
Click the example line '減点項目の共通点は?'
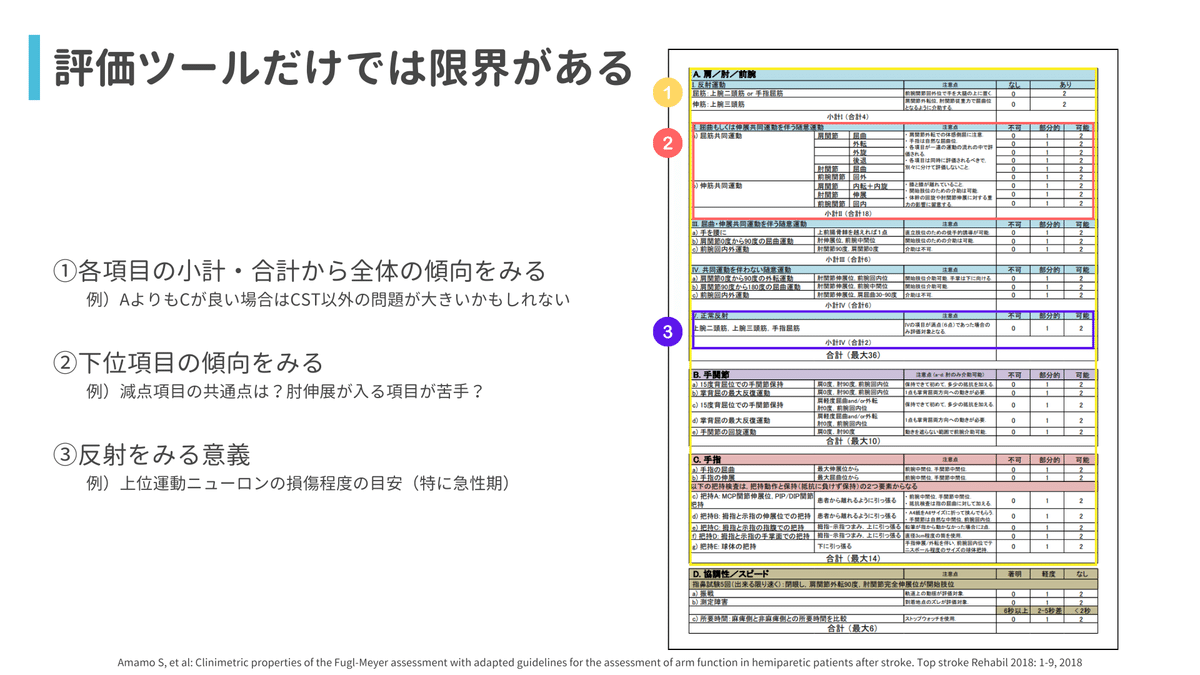coord(285,391)
